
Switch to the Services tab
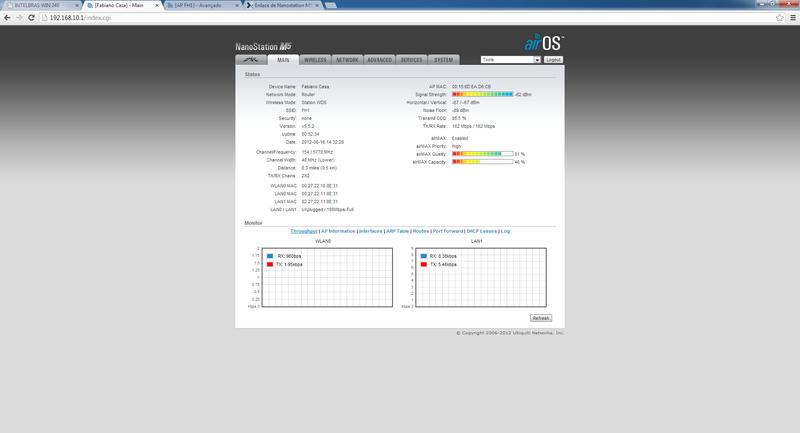click(411, 60)
